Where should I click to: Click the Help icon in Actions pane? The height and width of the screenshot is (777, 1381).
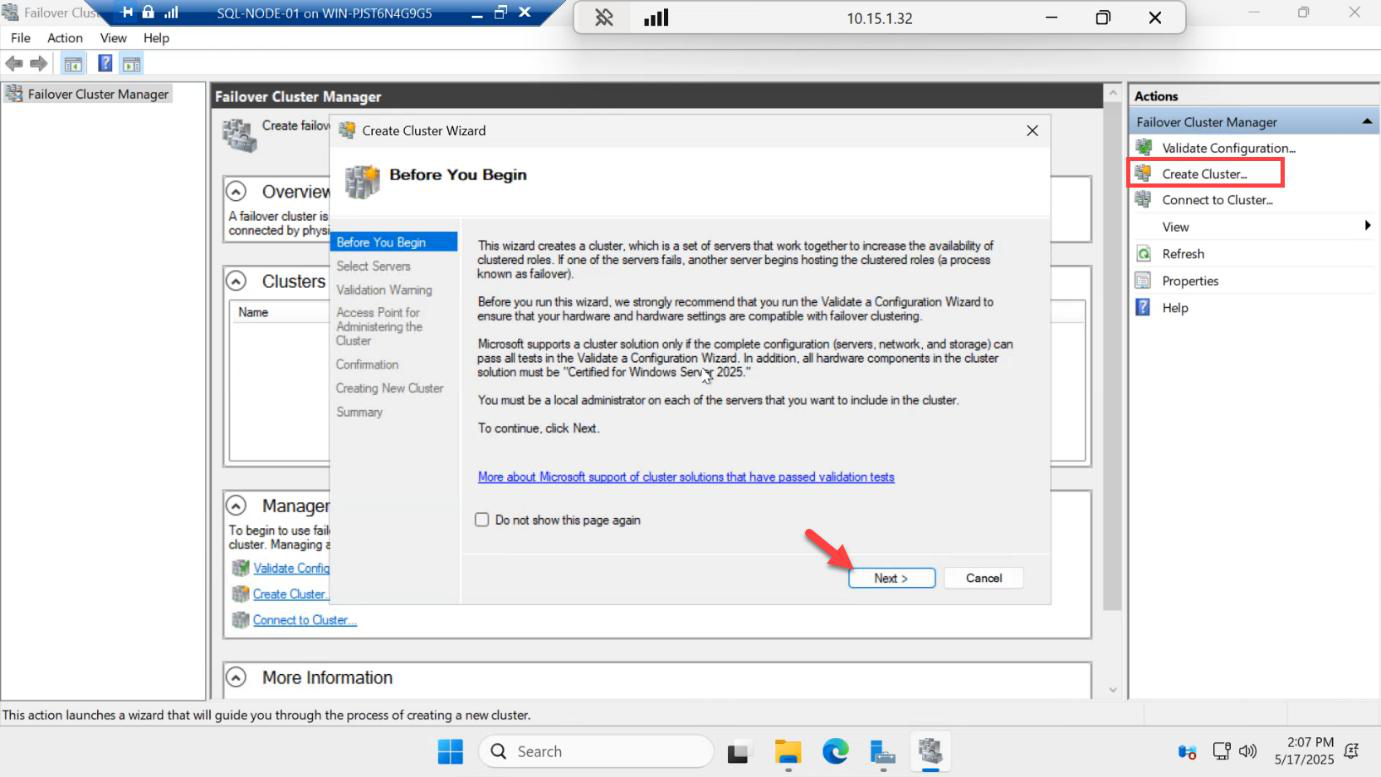pyautogui.click(x=1144, y=307)
